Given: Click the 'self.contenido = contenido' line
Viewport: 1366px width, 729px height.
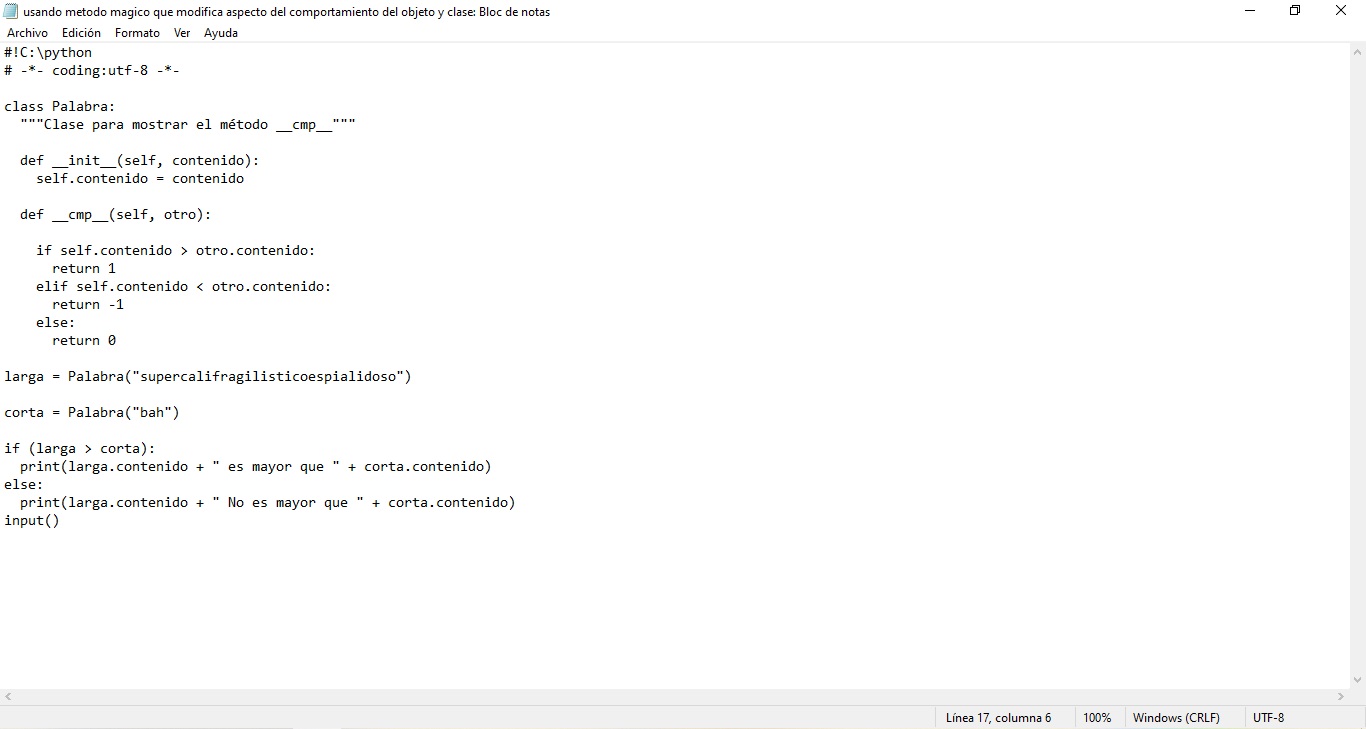Looking at the screenshot, I should pos(140,178).
